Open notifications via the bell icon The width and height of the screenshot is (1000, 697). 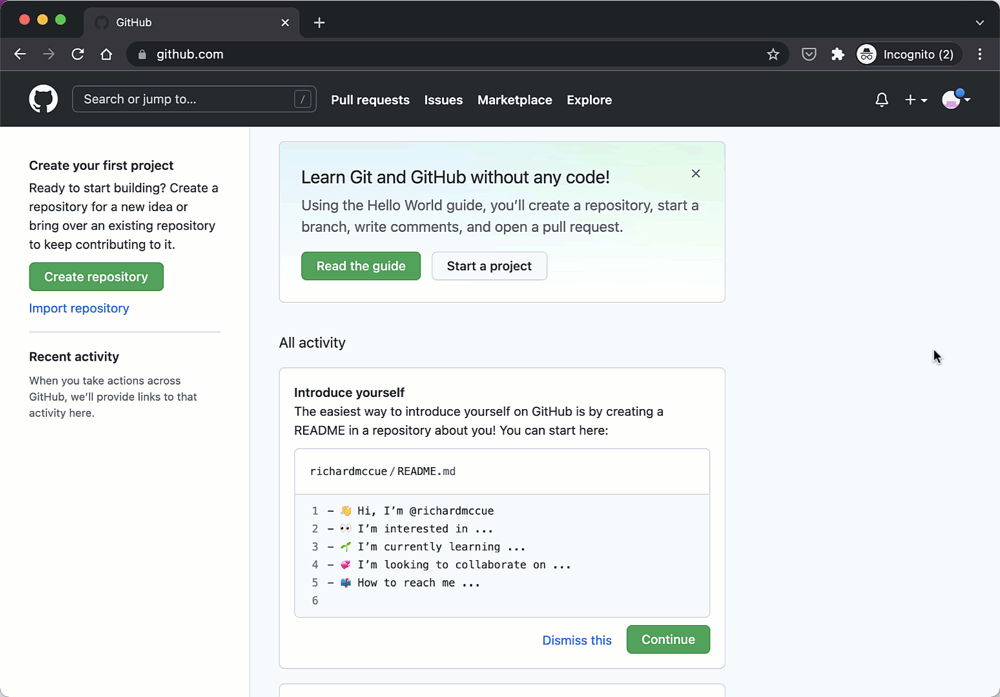881,99
